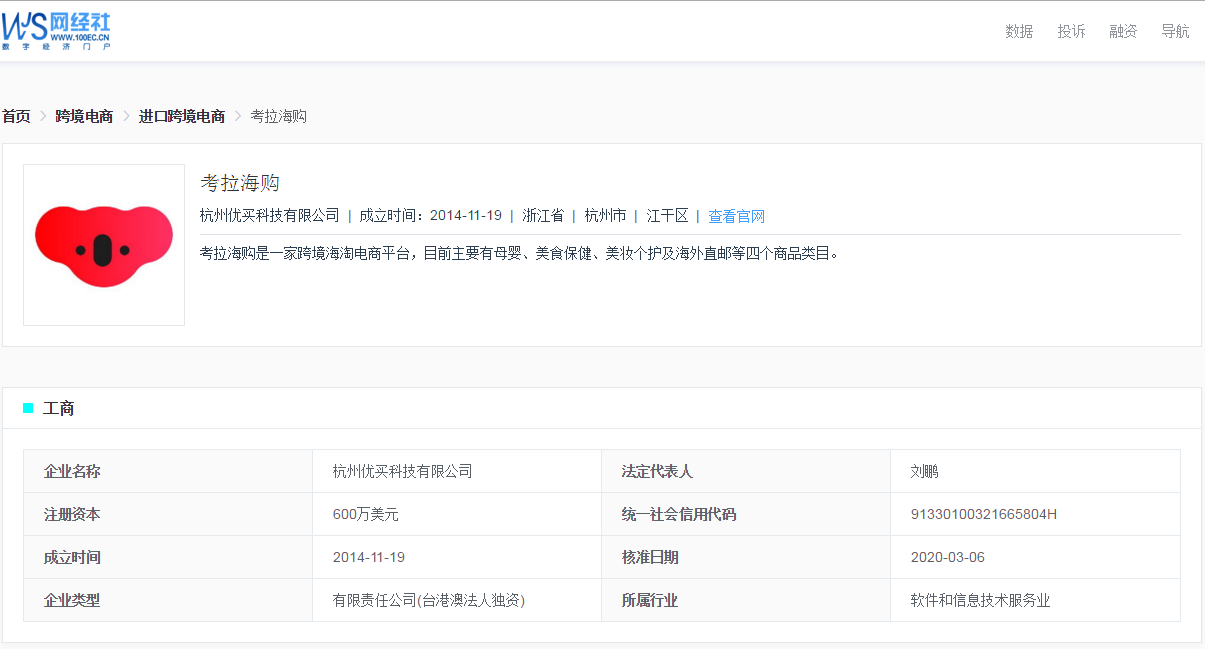Open the 投诉 section from the header
The height and width of the screenshot is (649, 1205).
(1070, 31)
